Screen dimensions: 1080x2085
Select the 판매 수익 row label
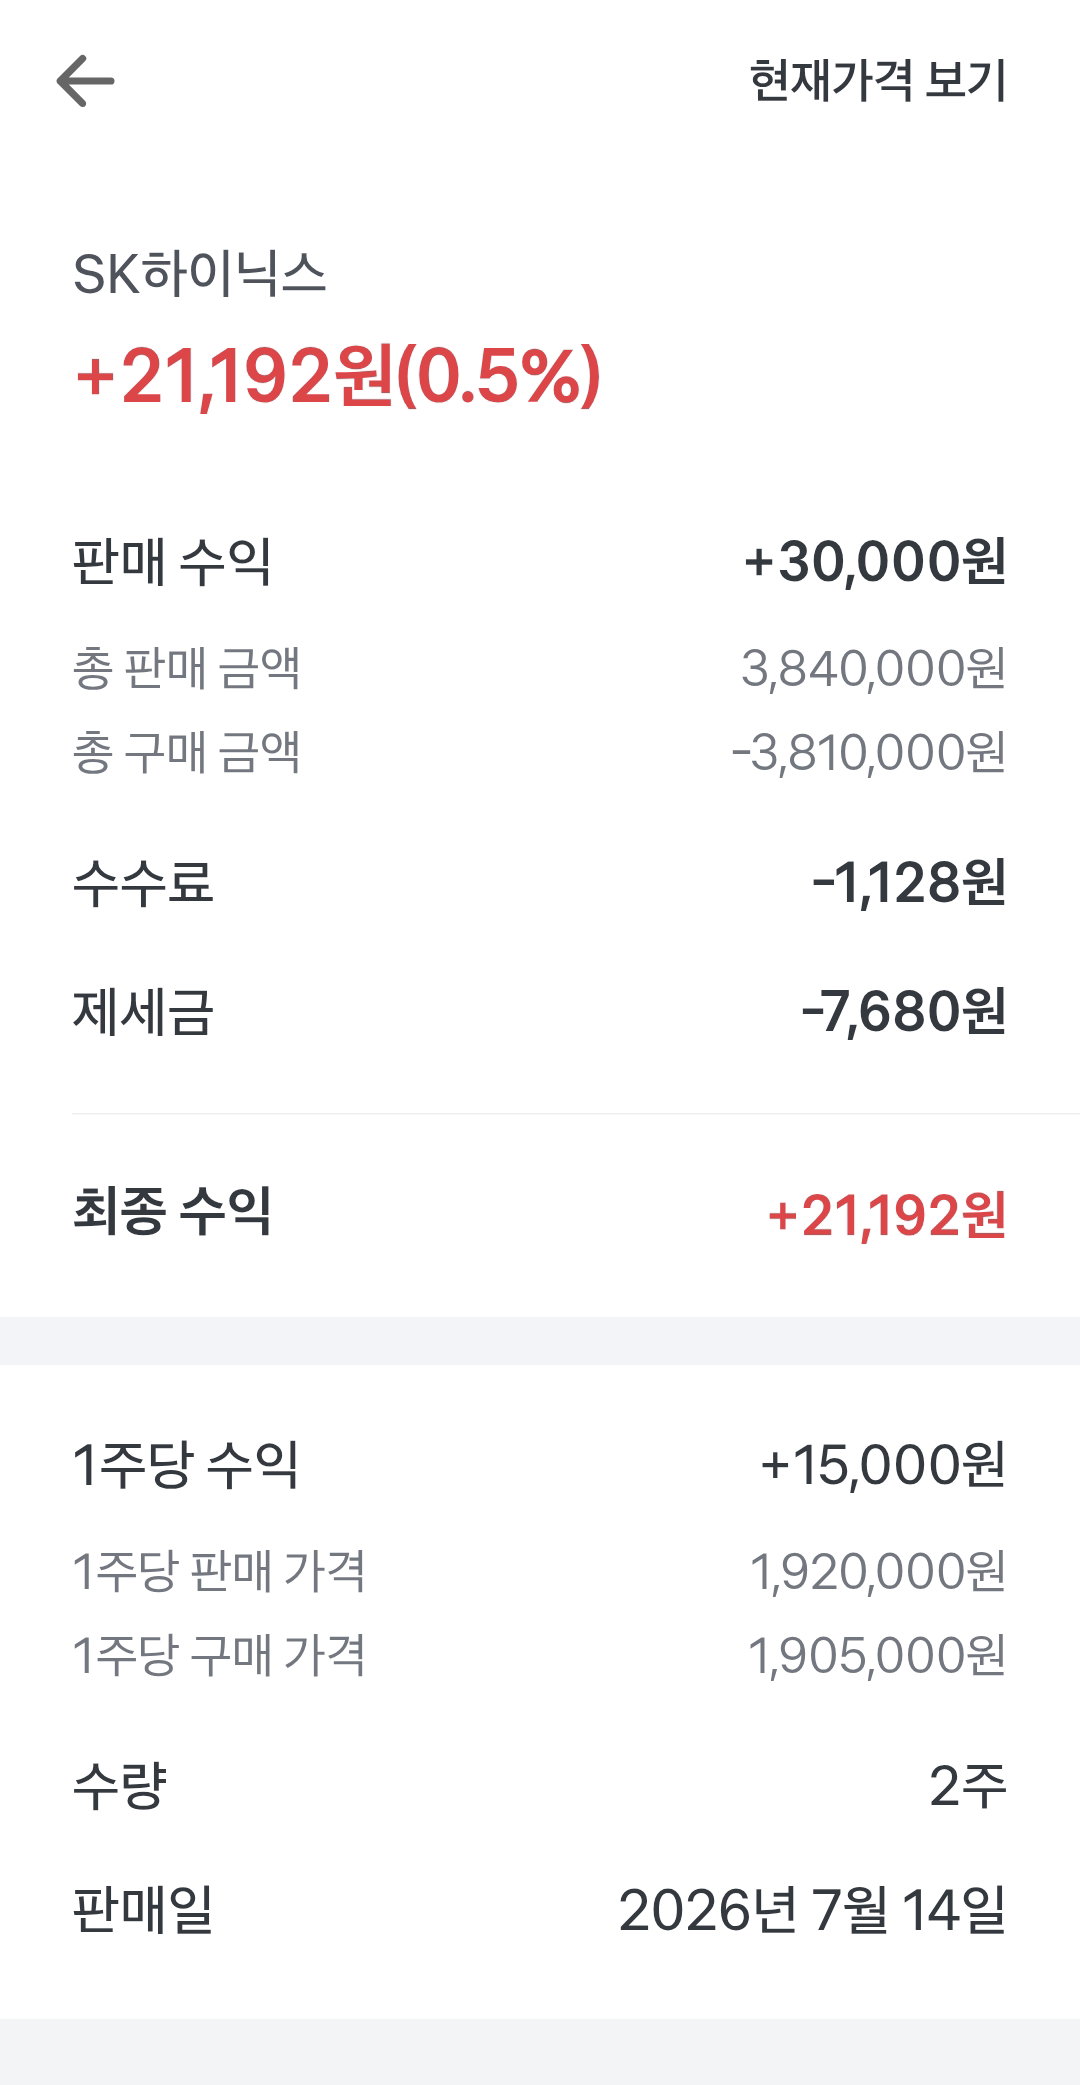point(172,561)
